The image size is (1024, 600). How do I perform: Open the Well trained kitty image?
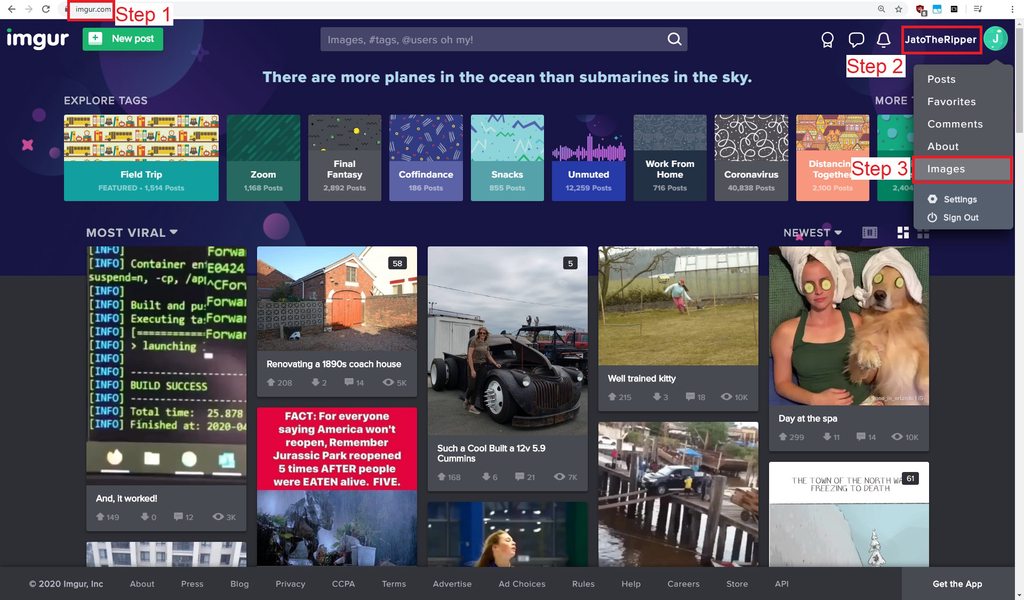[678, 306]
